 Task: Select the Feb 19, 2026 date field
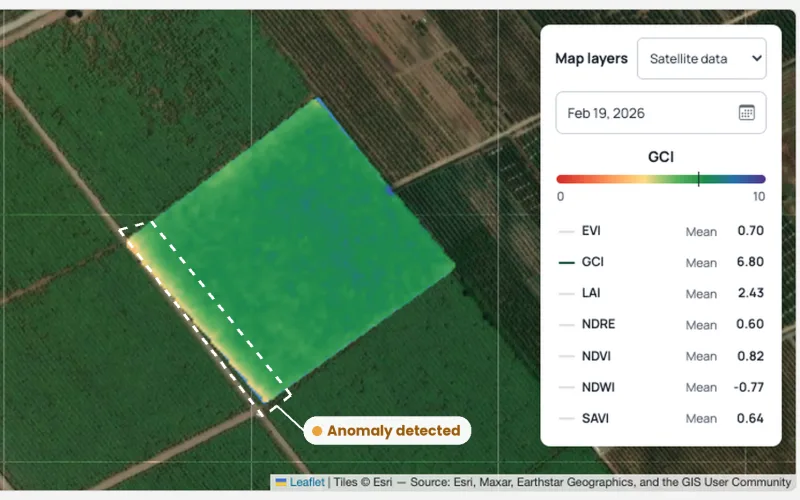click(x=661, y=113)
